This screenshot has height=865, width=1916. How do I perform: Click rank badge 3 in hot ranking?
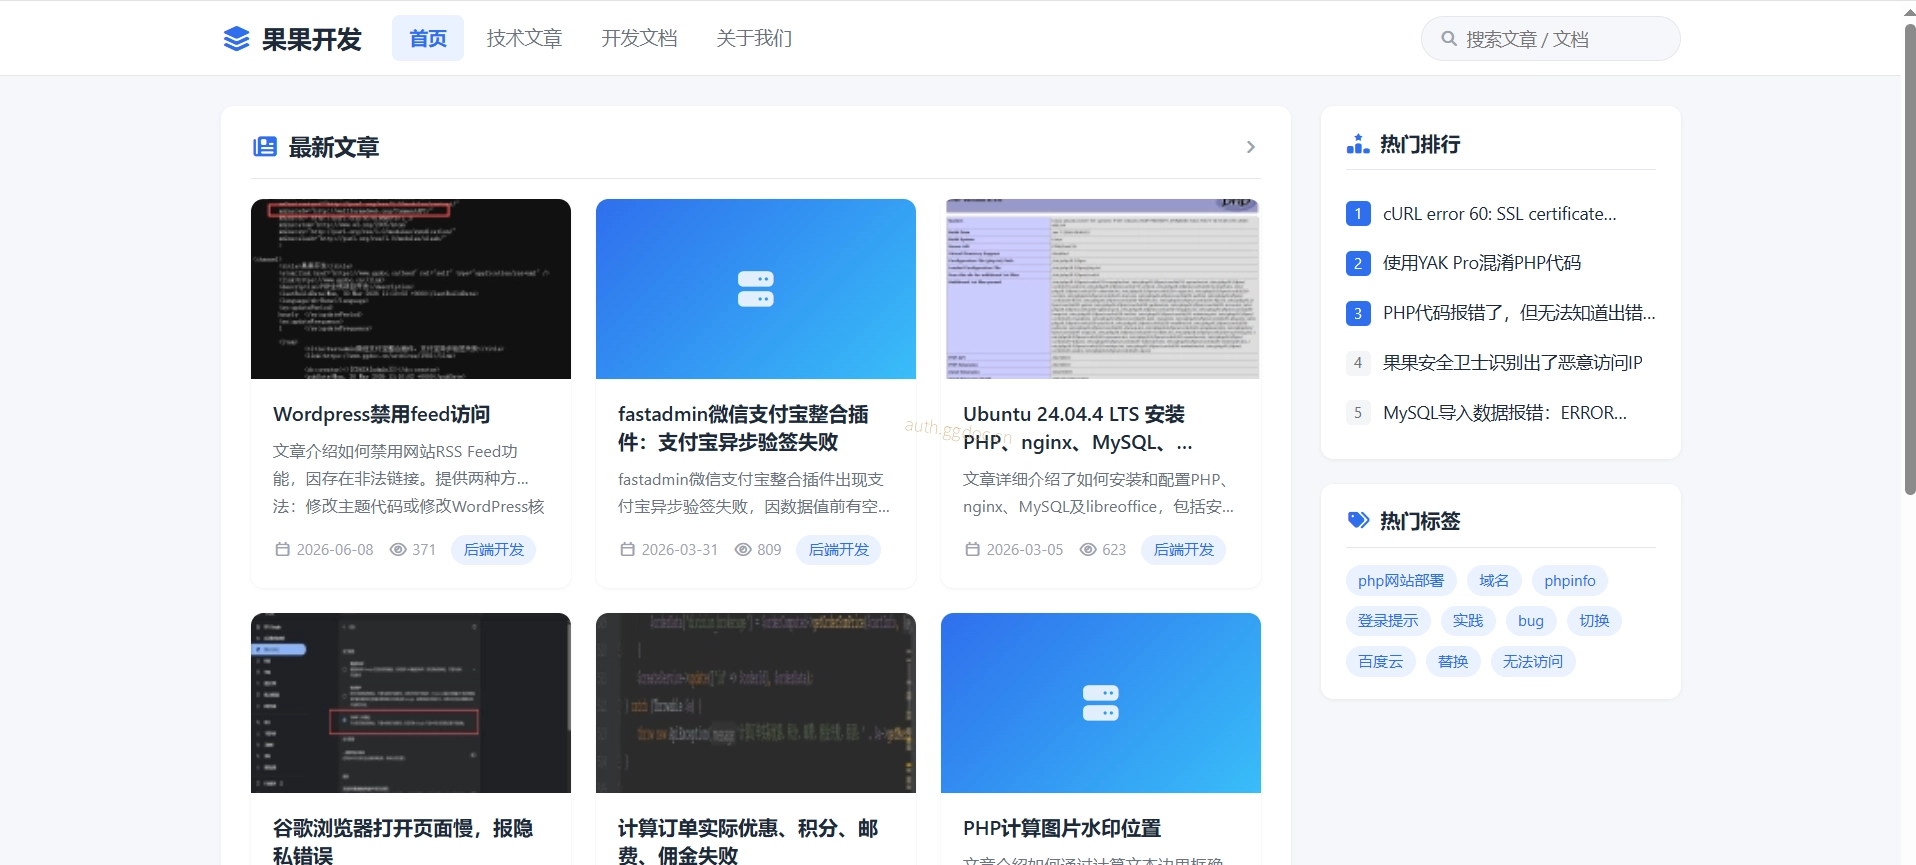tap(1358, 313)
